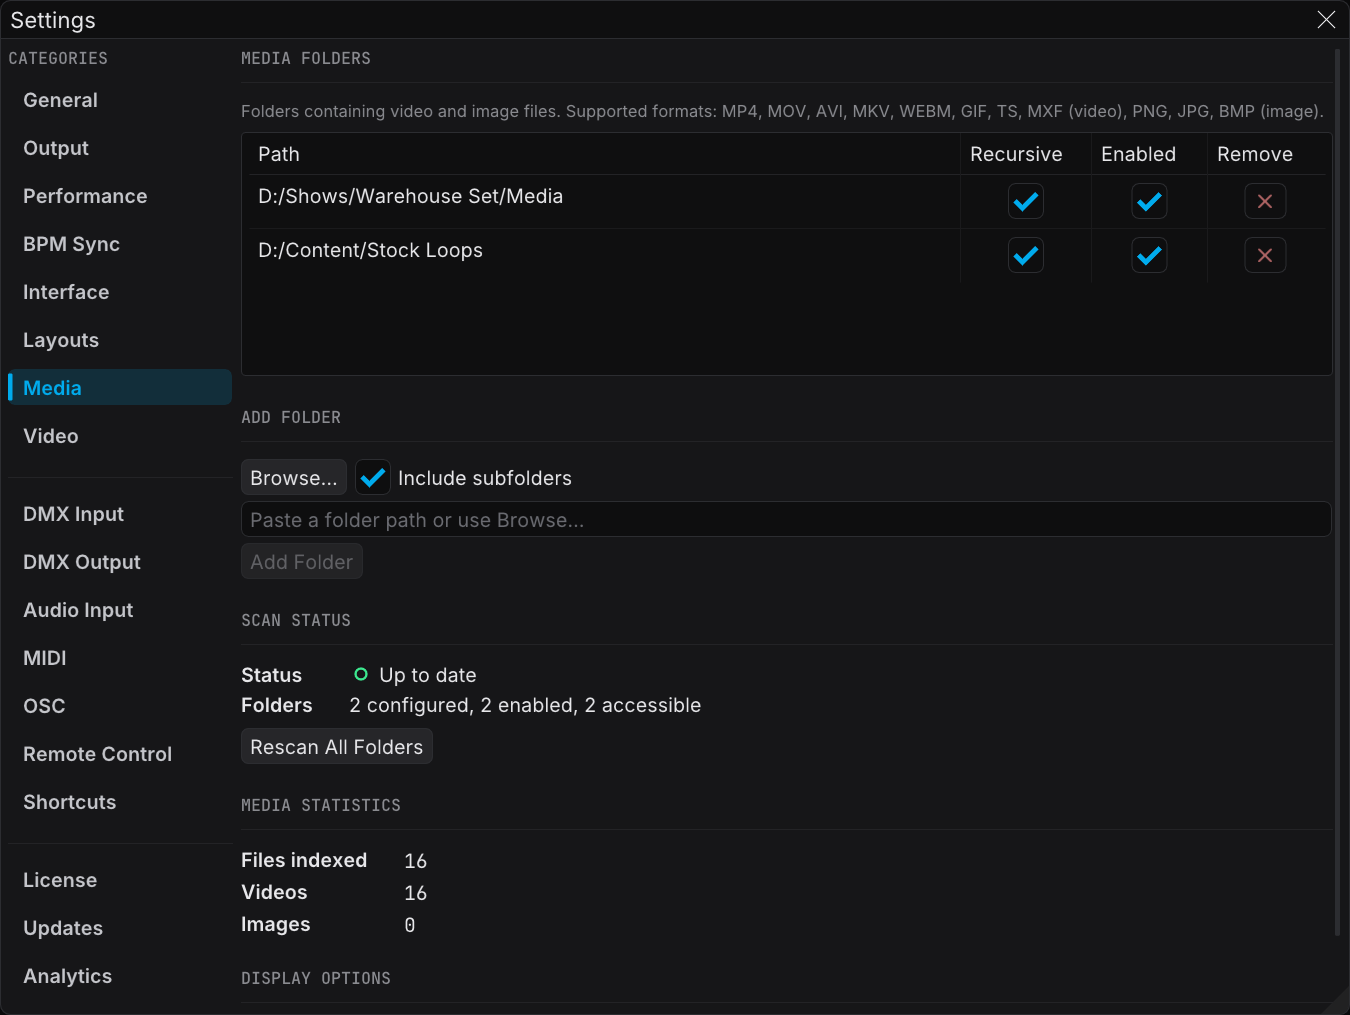This screenshot has height=1015, width=1350.
Task: Go to Updates settings
Action: [120, 928]
